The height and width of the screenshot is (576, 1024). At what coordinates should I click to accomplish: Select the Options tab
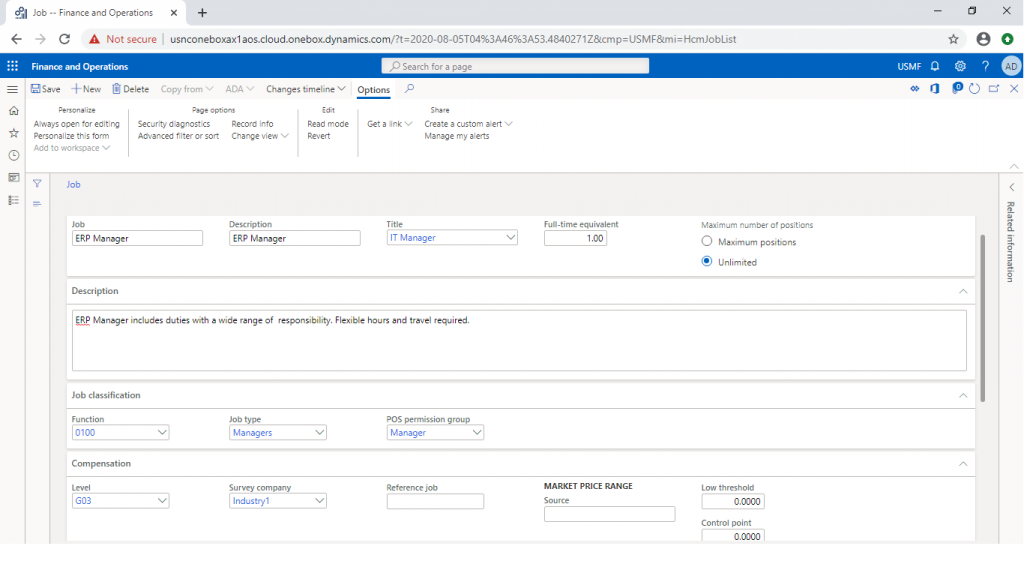coord(374,89)
